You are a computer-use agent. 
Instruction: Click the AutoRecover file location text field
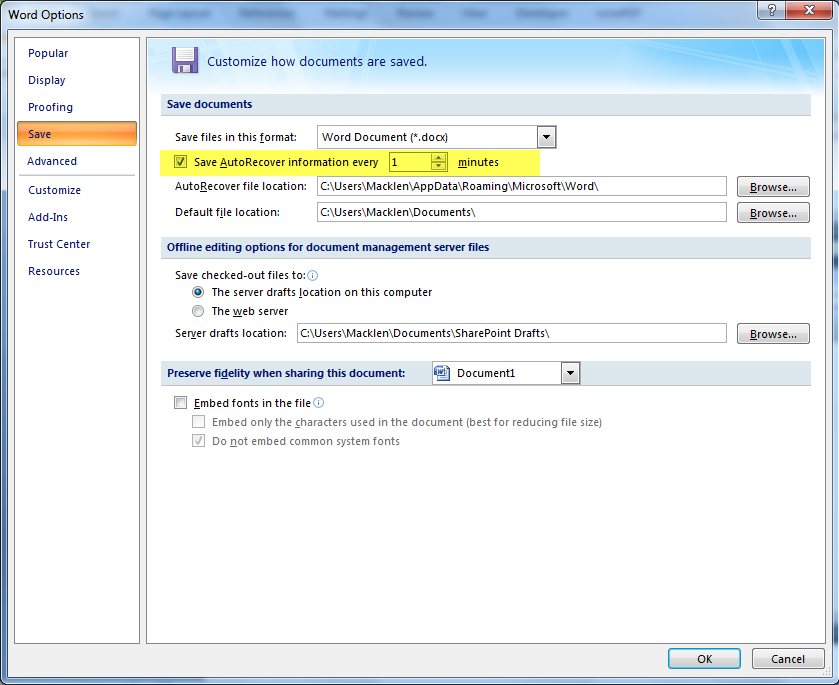[522, 186]
